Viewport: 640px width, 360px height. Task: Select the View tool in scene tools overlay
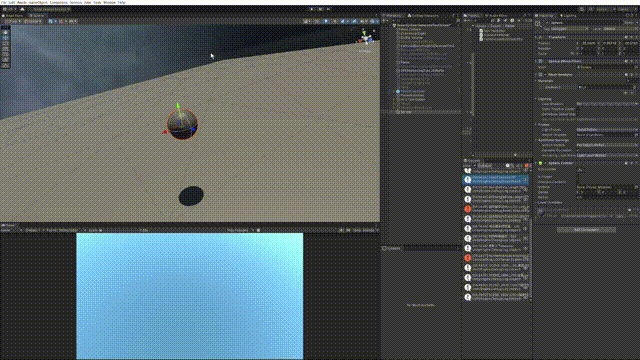click(x=5, y=32)
